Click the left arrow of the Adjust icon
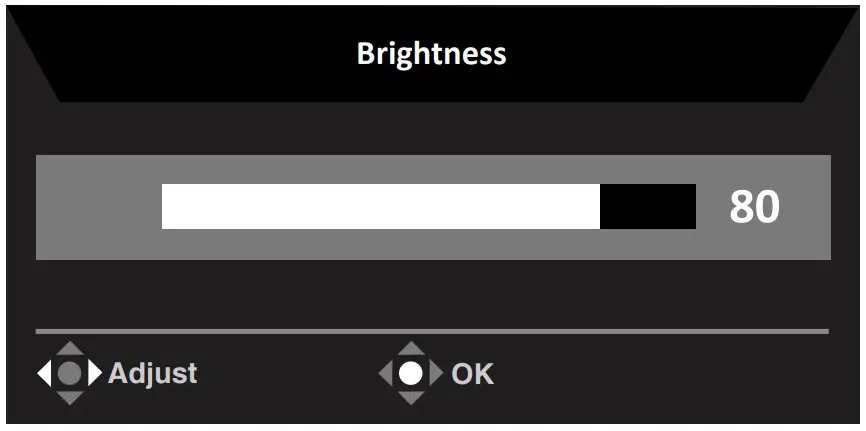This screenshot has height=431, width=866. [43, 373]
